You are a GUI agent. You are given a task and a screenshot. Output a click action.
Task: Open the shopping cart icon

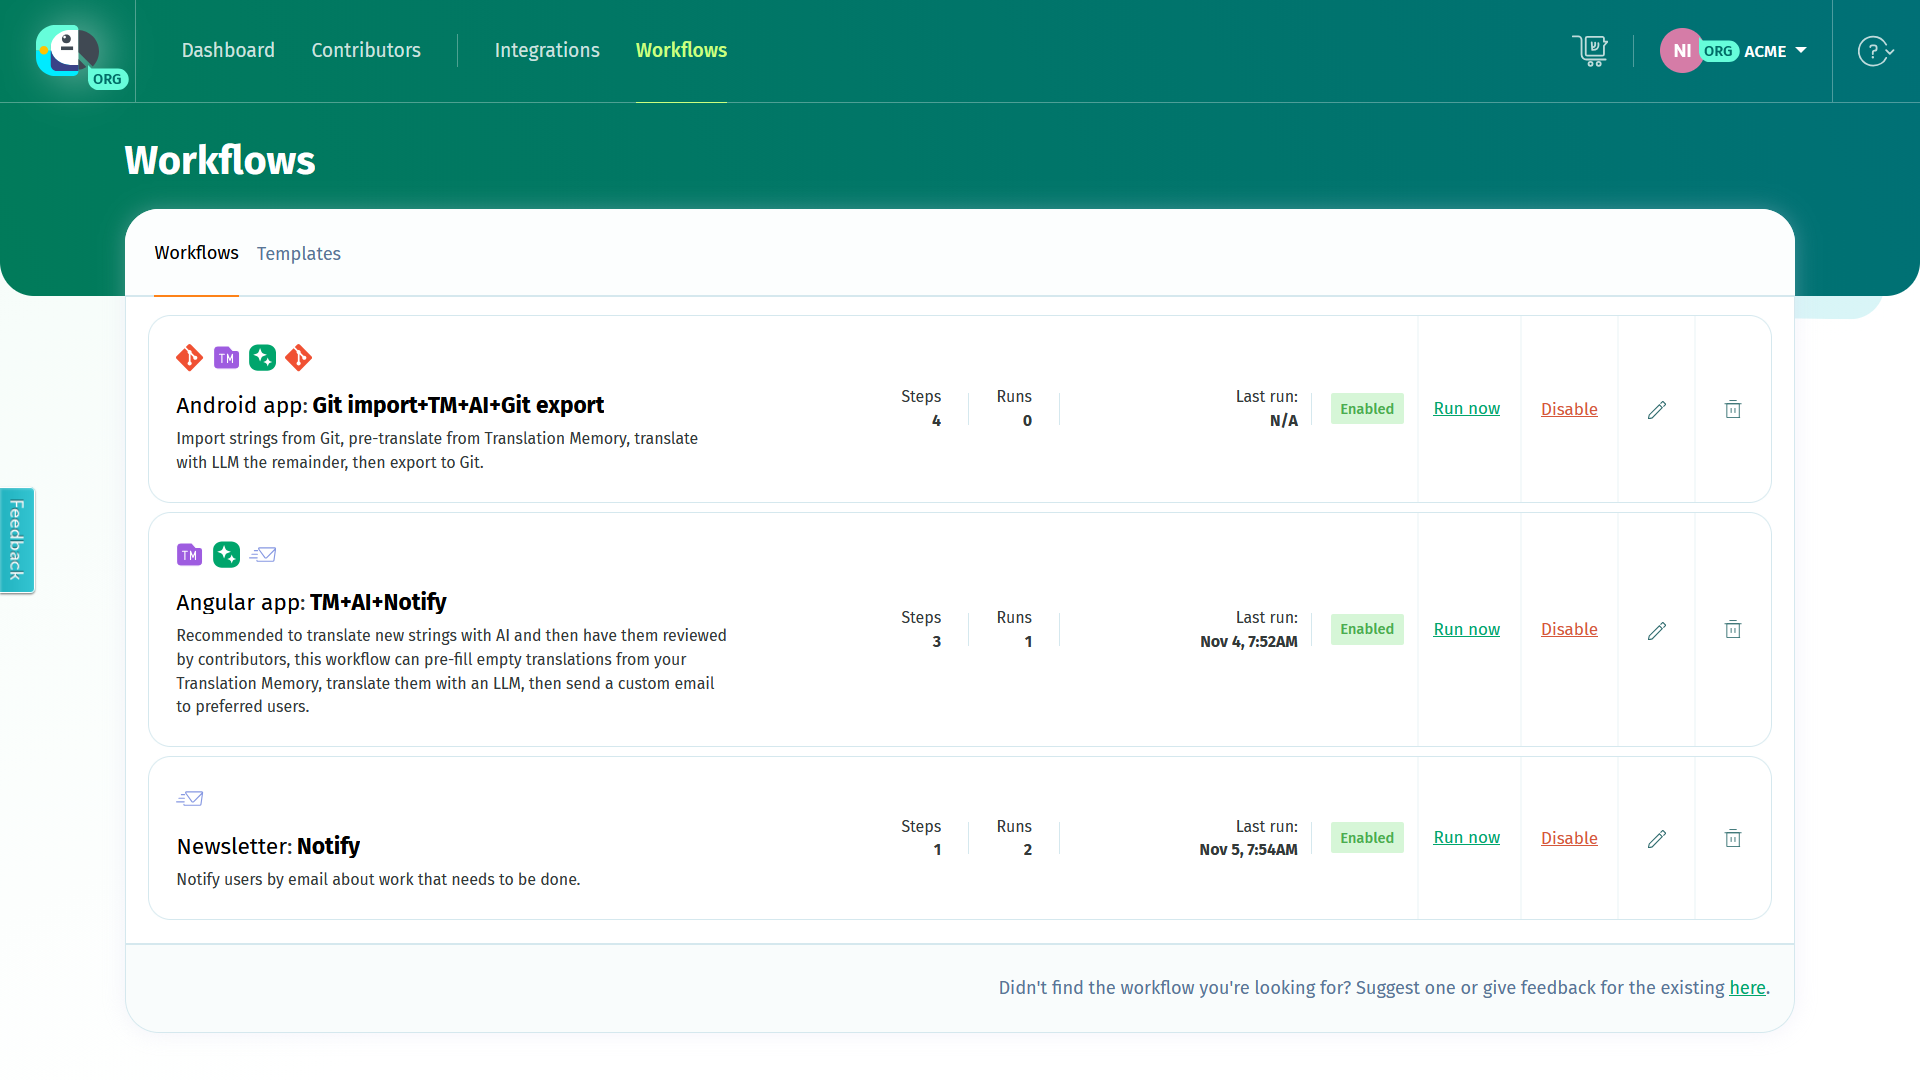[1589, 50]
